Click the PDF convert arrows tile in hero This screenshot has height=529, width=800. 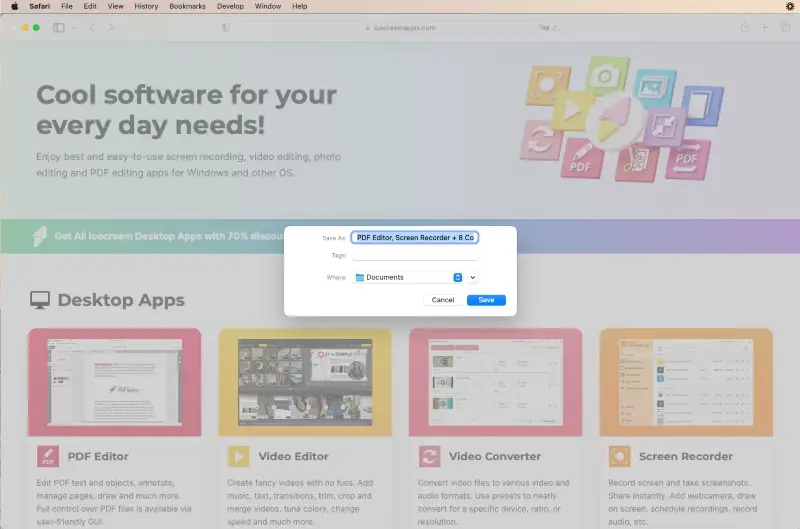click(x=688, y=159)
